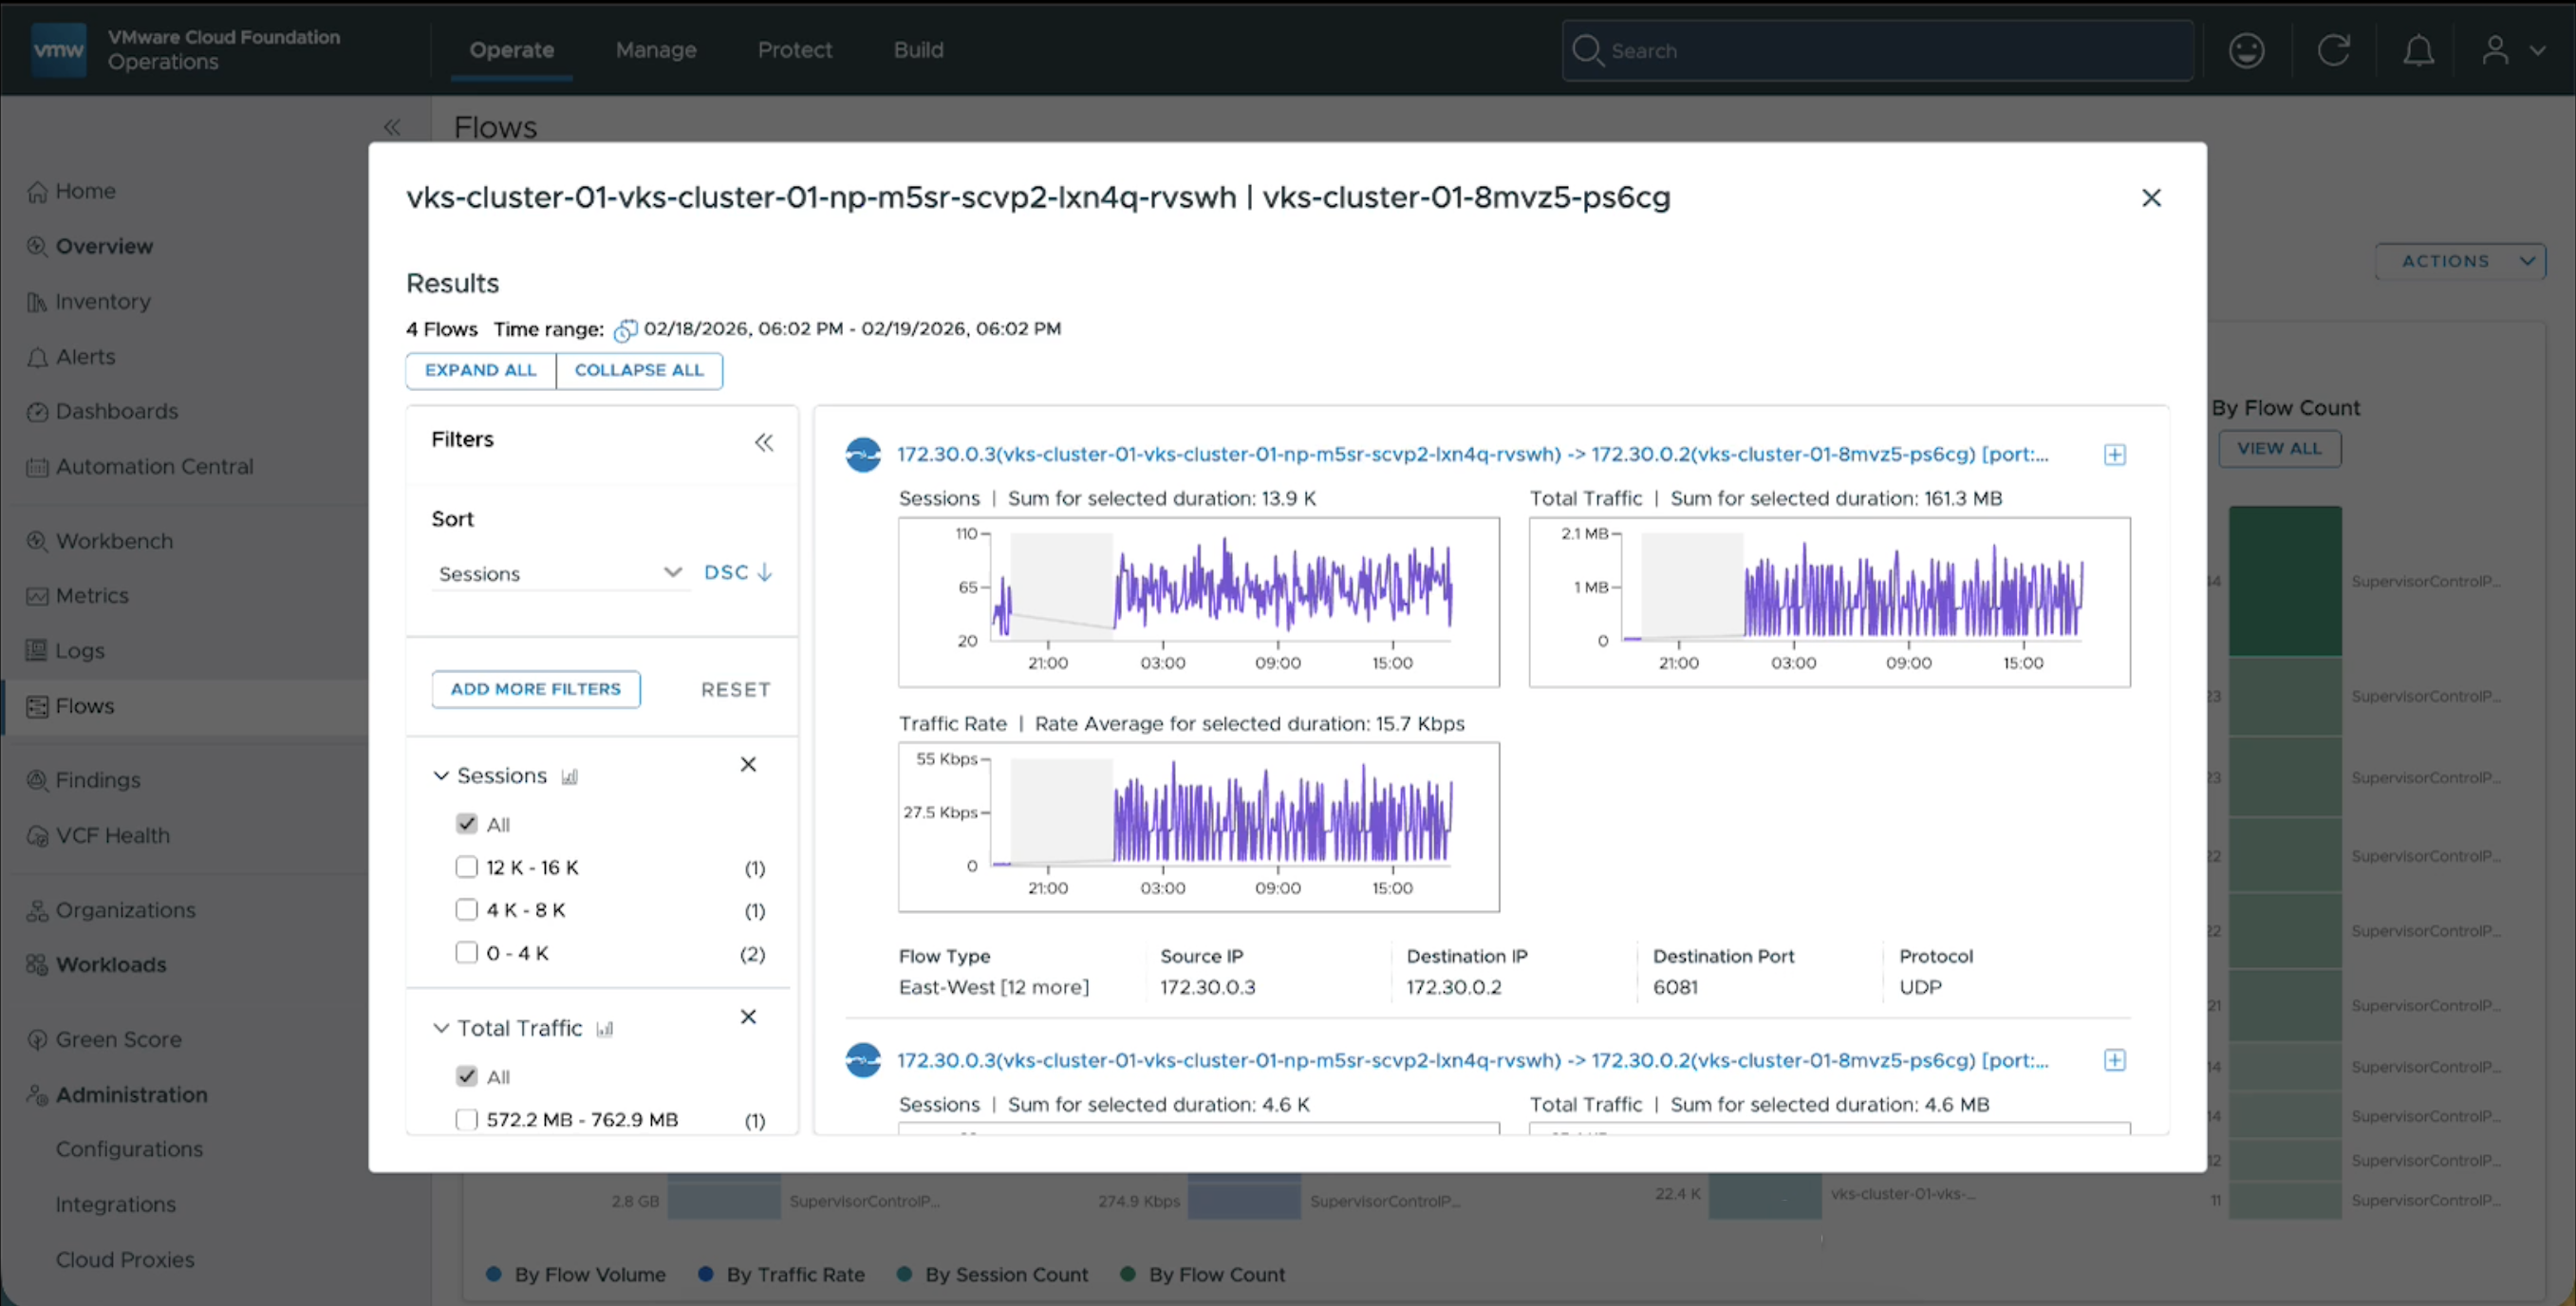Screen dimensions: 2576x1306
Task: Click ADD MORE FILTERS button
Action: pos(536,689)
